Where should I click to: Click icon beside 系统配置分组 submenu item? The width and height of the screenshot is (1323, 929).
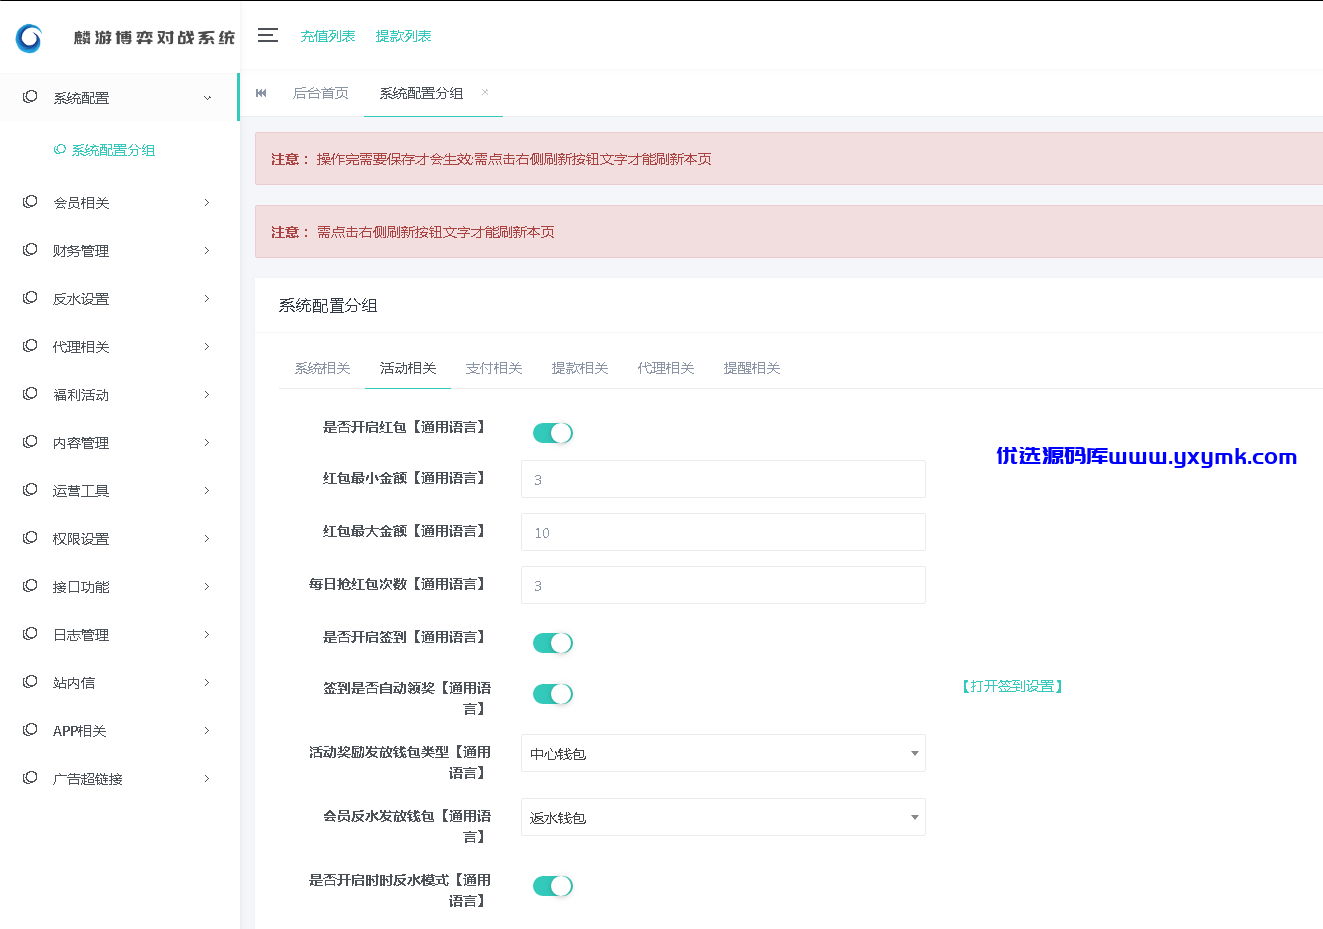pos(60,150)
